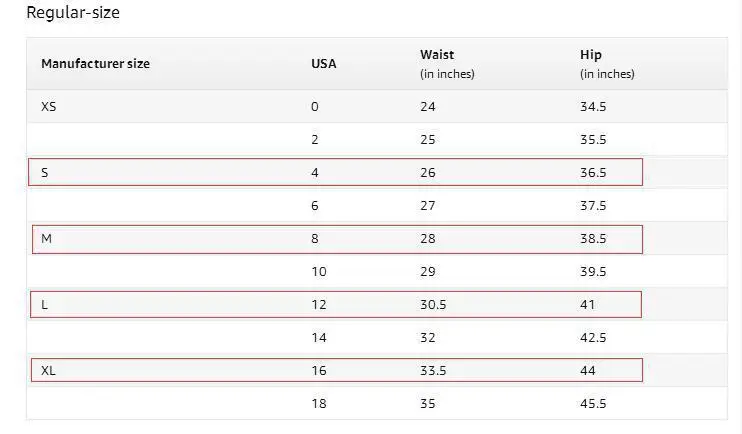Select the highlighted S size row label

click(x=44, y=172)
